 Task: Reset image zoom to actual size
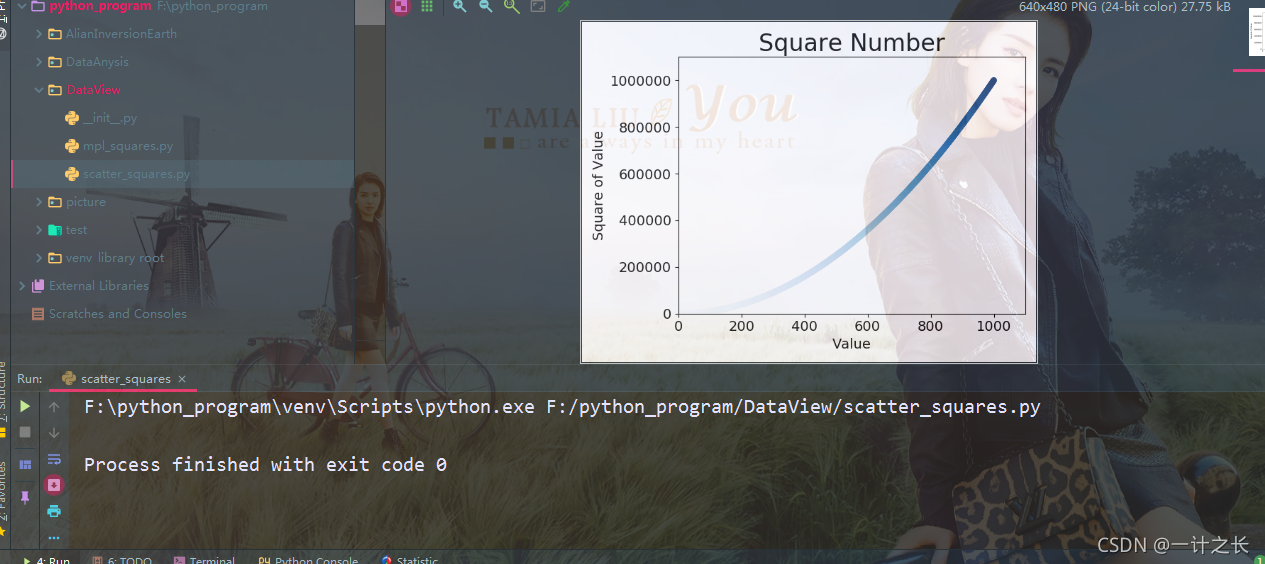pos(512,6)
